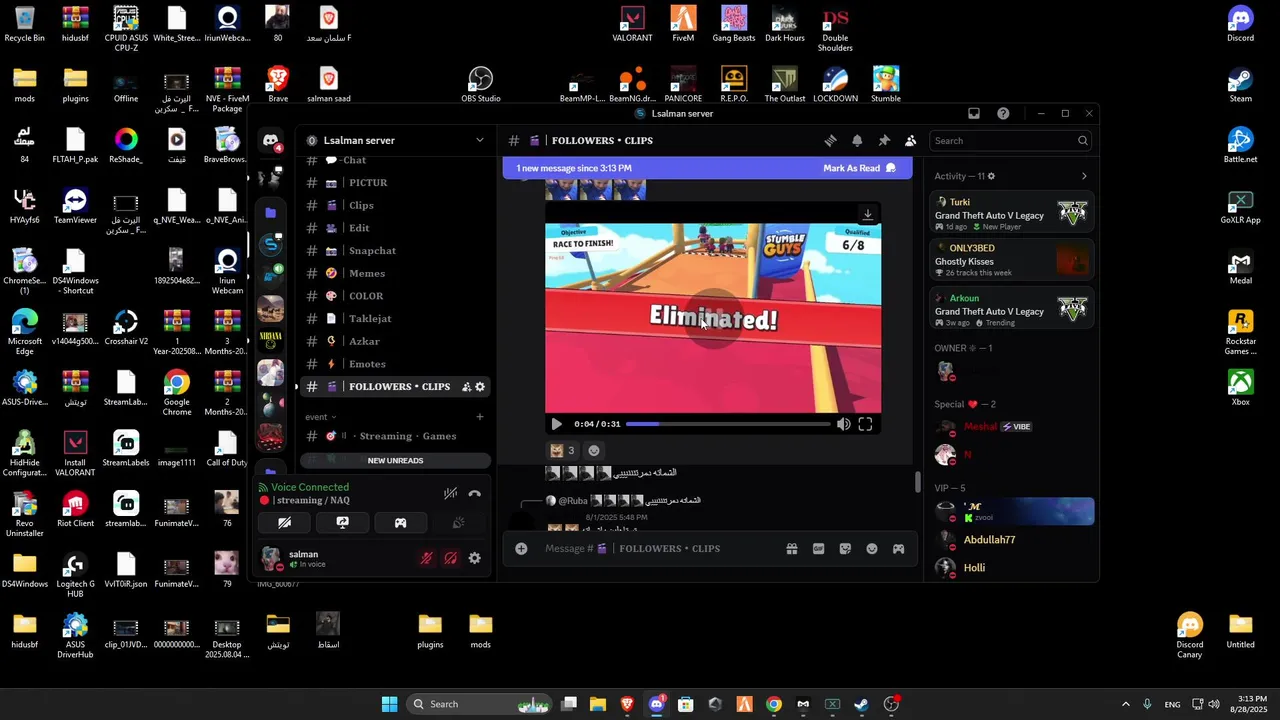Open Discord taskbar icon
The width and height of the screenshot is (1280, 720).
coord(657,704)
